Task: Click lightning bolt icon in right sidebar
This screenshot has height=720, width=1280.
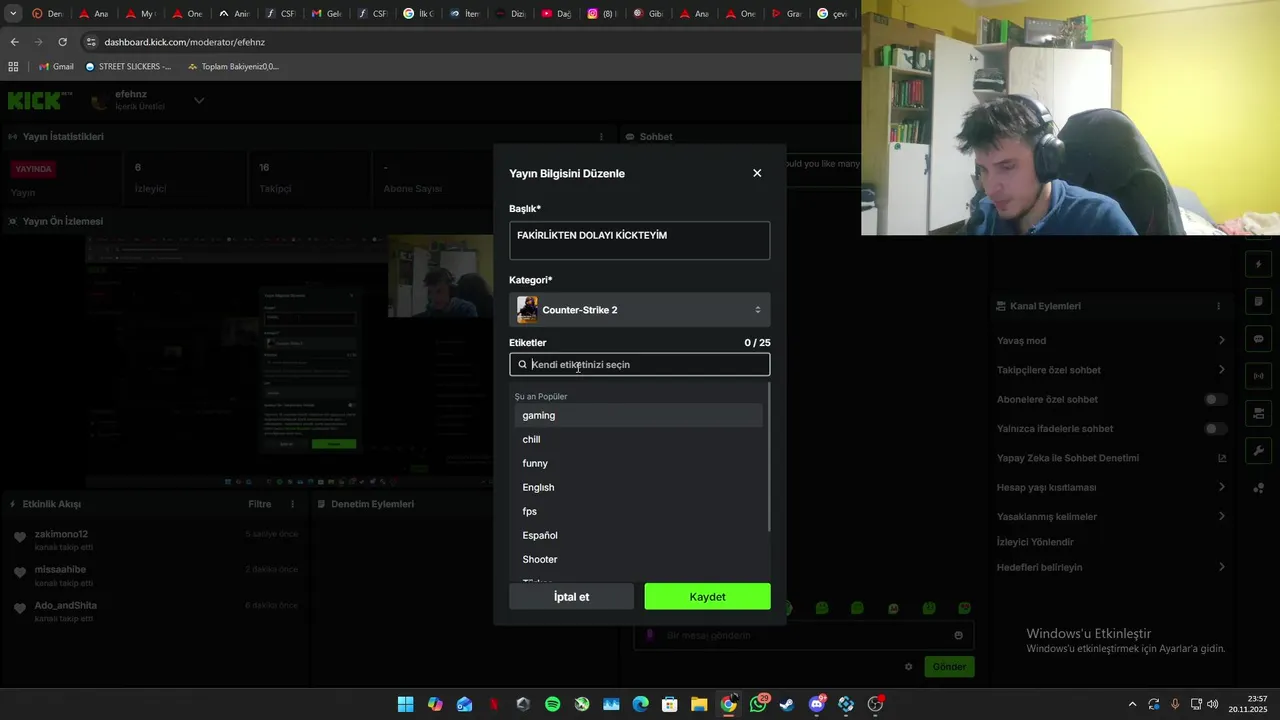Action: point(1259,265)
